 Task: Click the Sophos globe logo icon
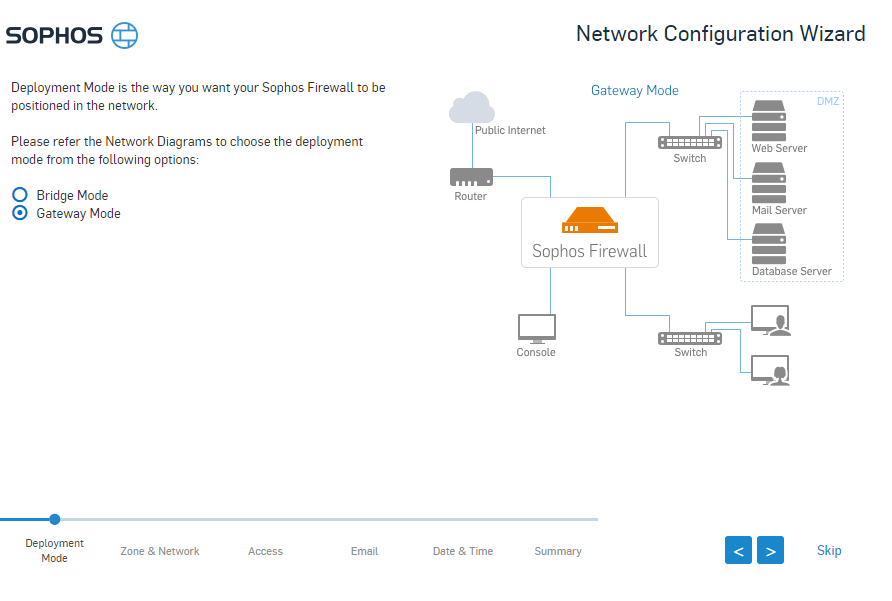point(124,35)
